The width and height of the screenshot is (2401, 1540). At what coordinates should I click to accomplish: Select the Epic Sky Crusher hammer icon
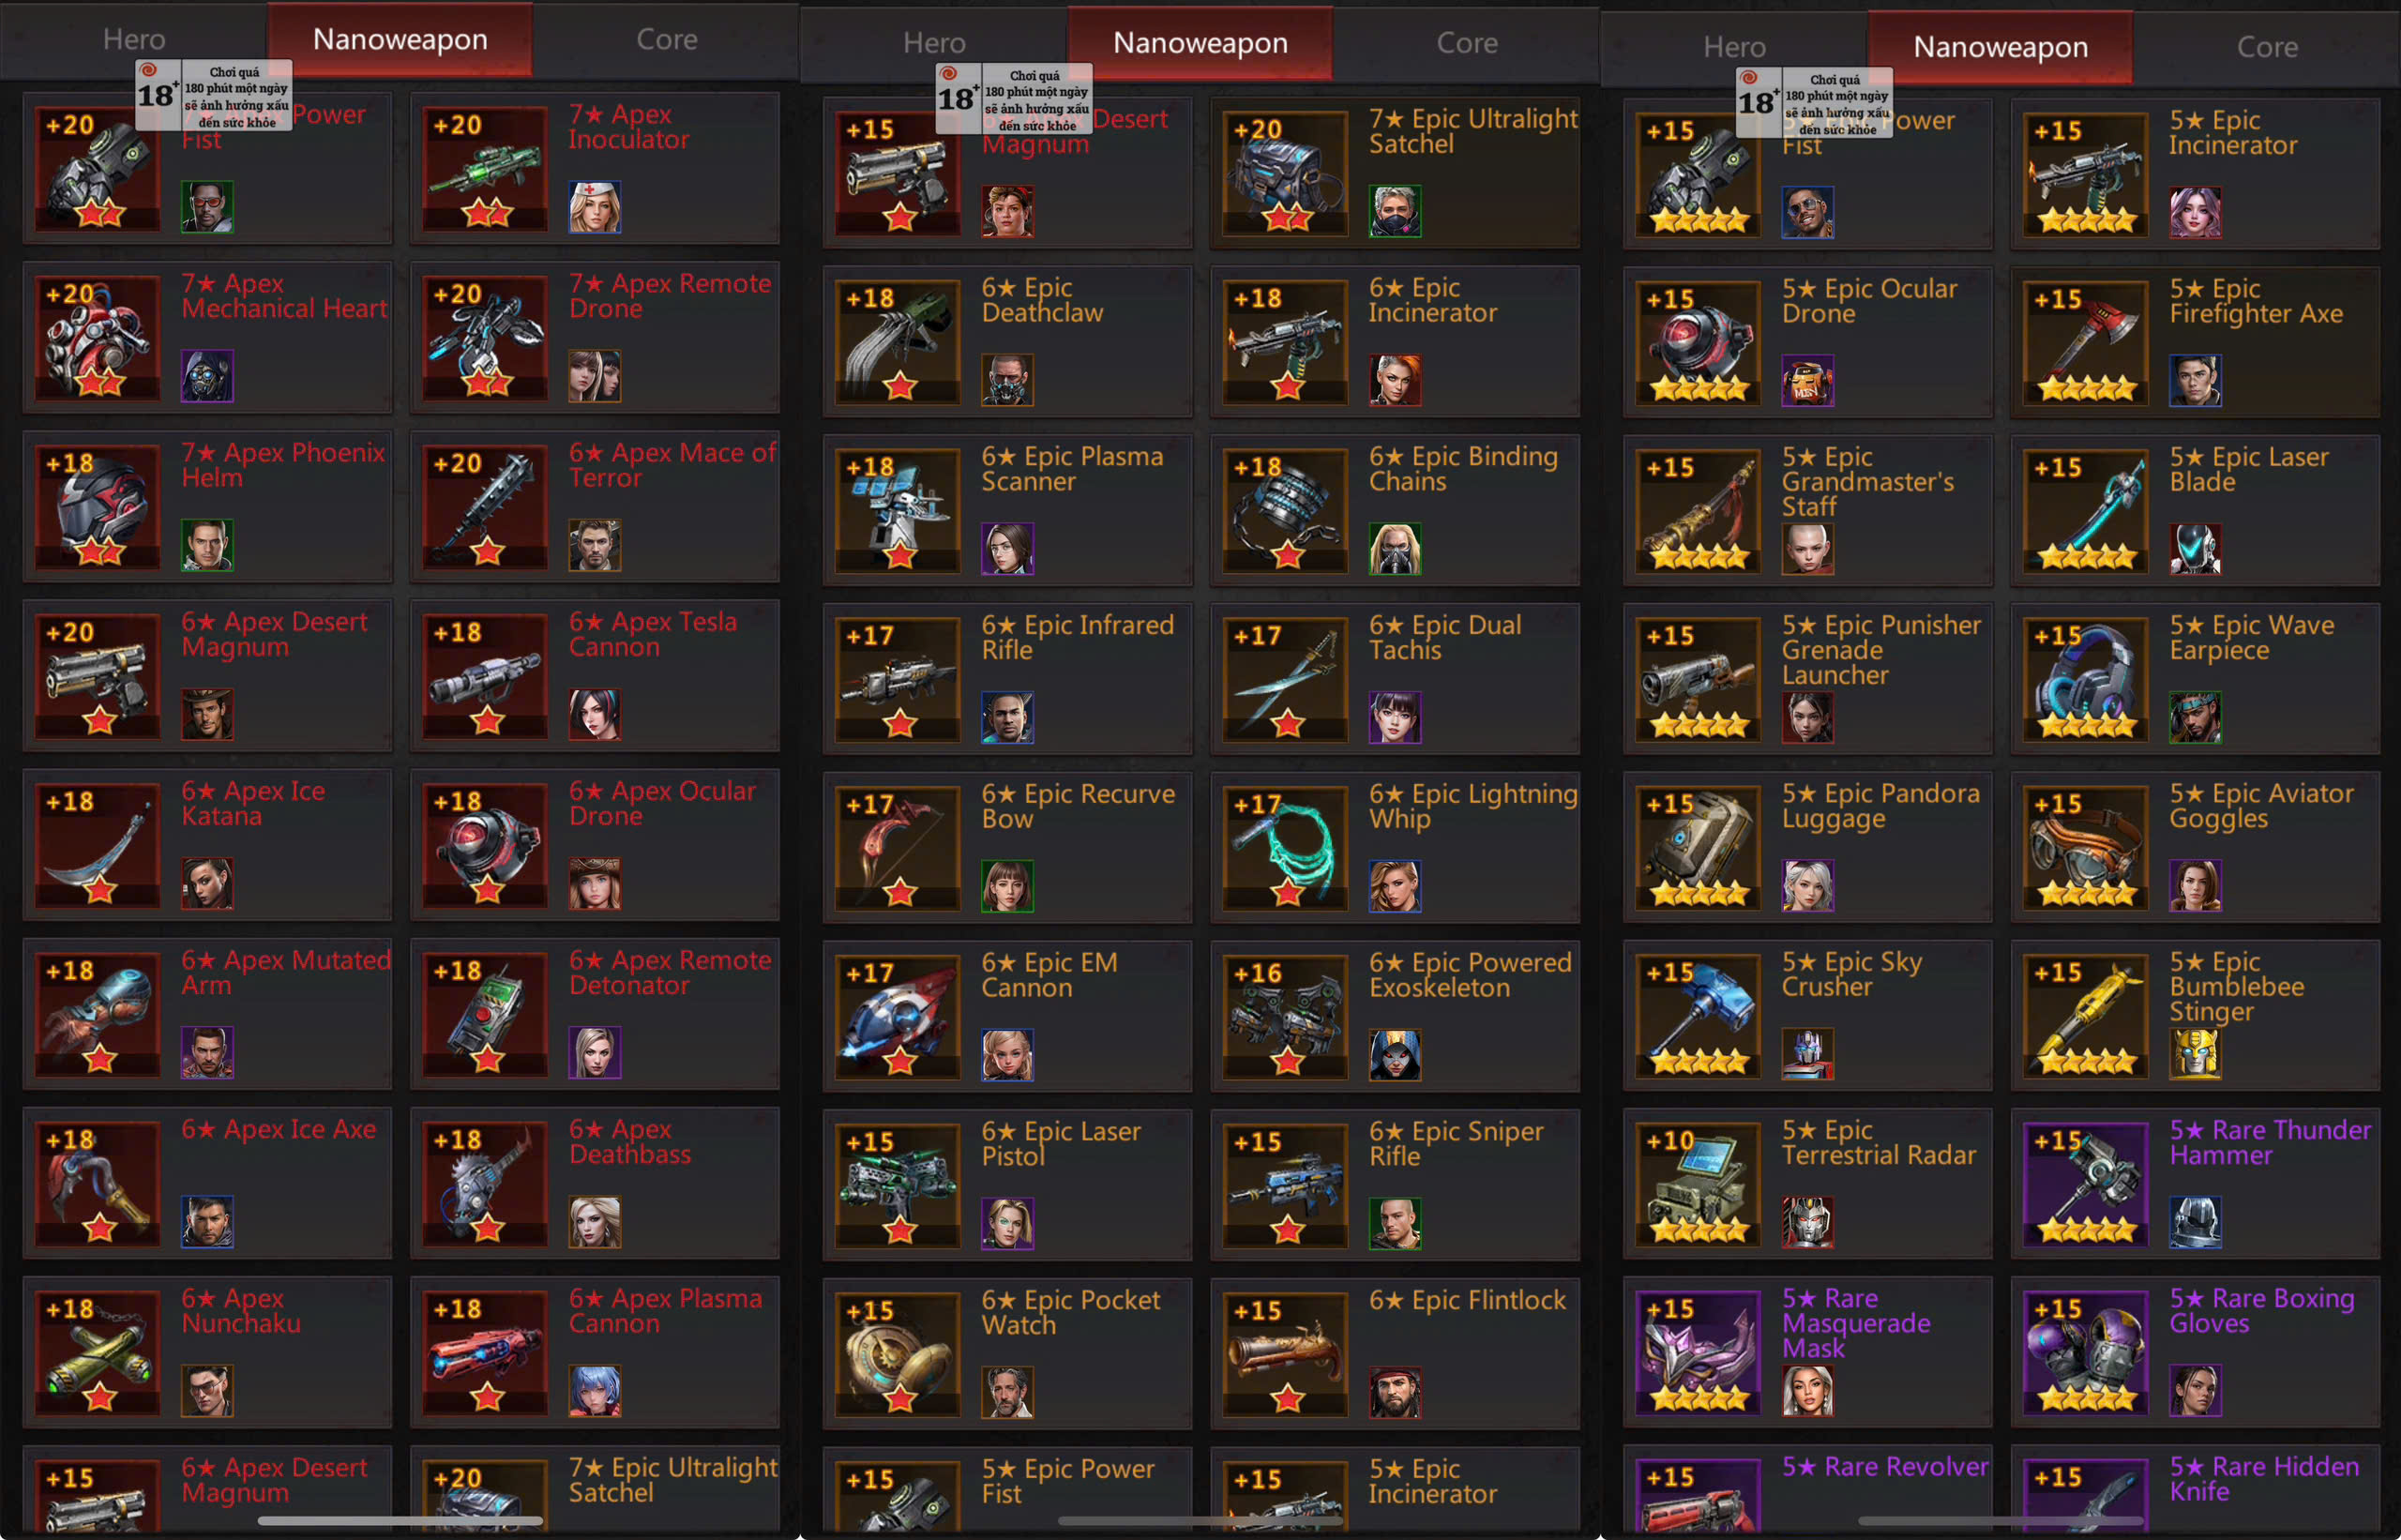tap(1697, 1016)
